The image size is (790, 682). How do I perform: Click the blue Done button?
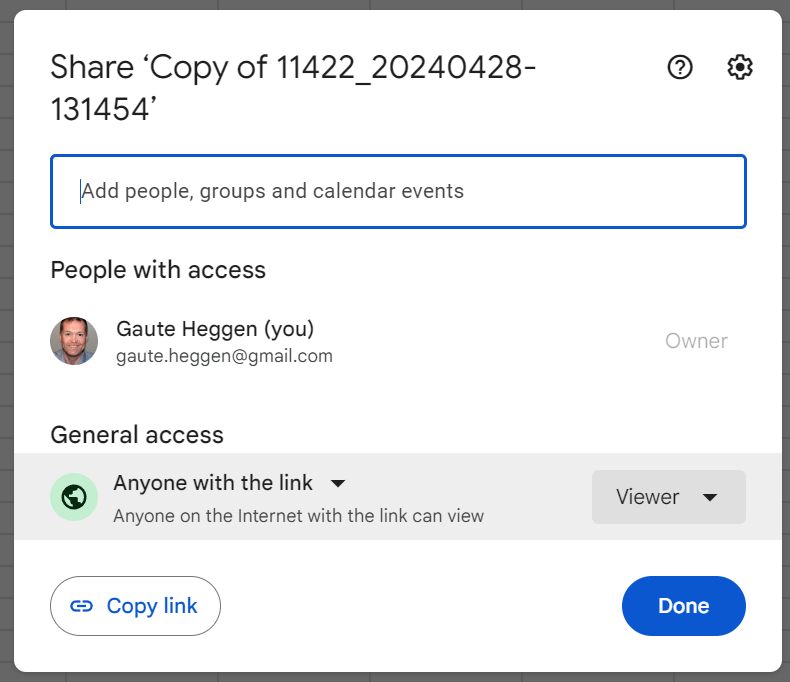point(684,606)
